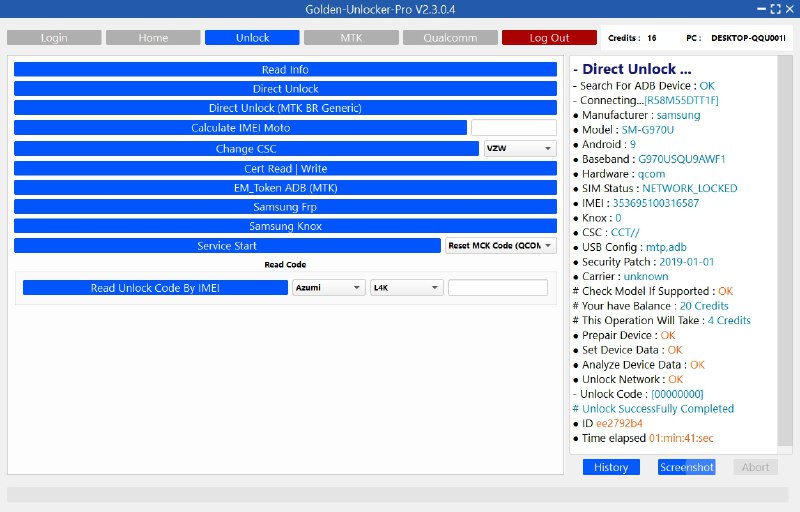800x512 pixels.
Task: Click the Samsung Frp button
Action: point(285,207)
